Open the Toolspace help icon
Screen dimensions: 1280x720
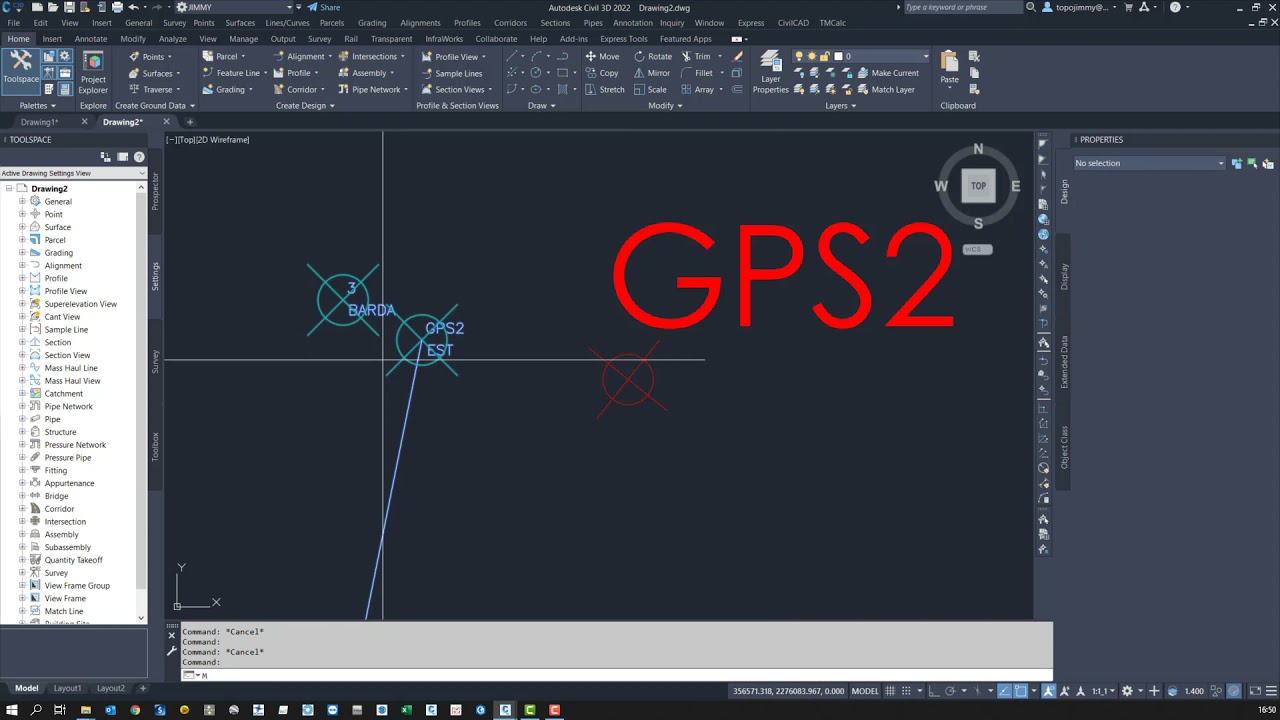(x=139, y=157)
